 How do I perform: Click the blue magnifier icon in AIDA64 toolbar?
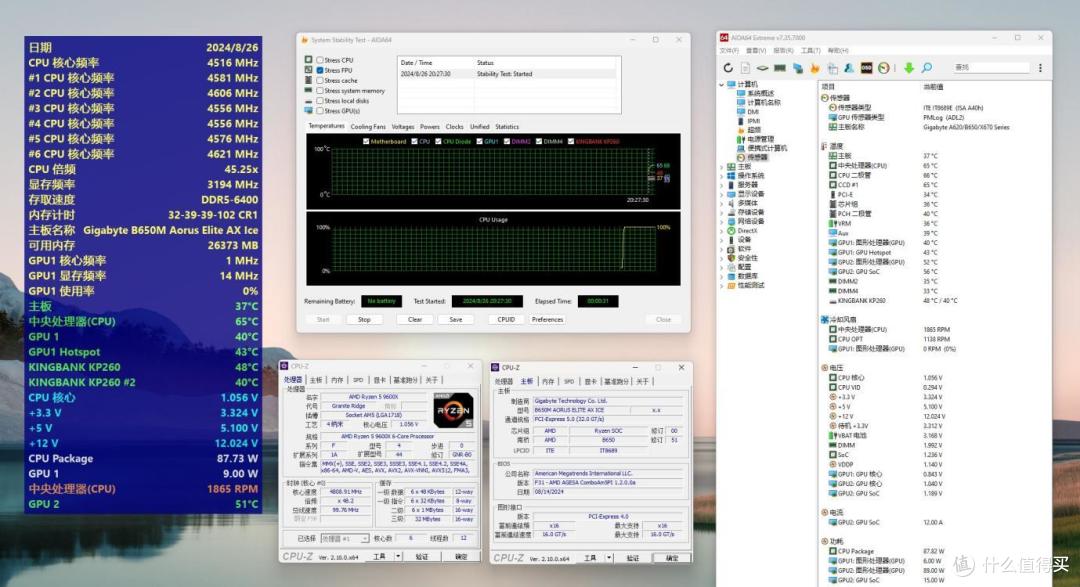(927, 68)
